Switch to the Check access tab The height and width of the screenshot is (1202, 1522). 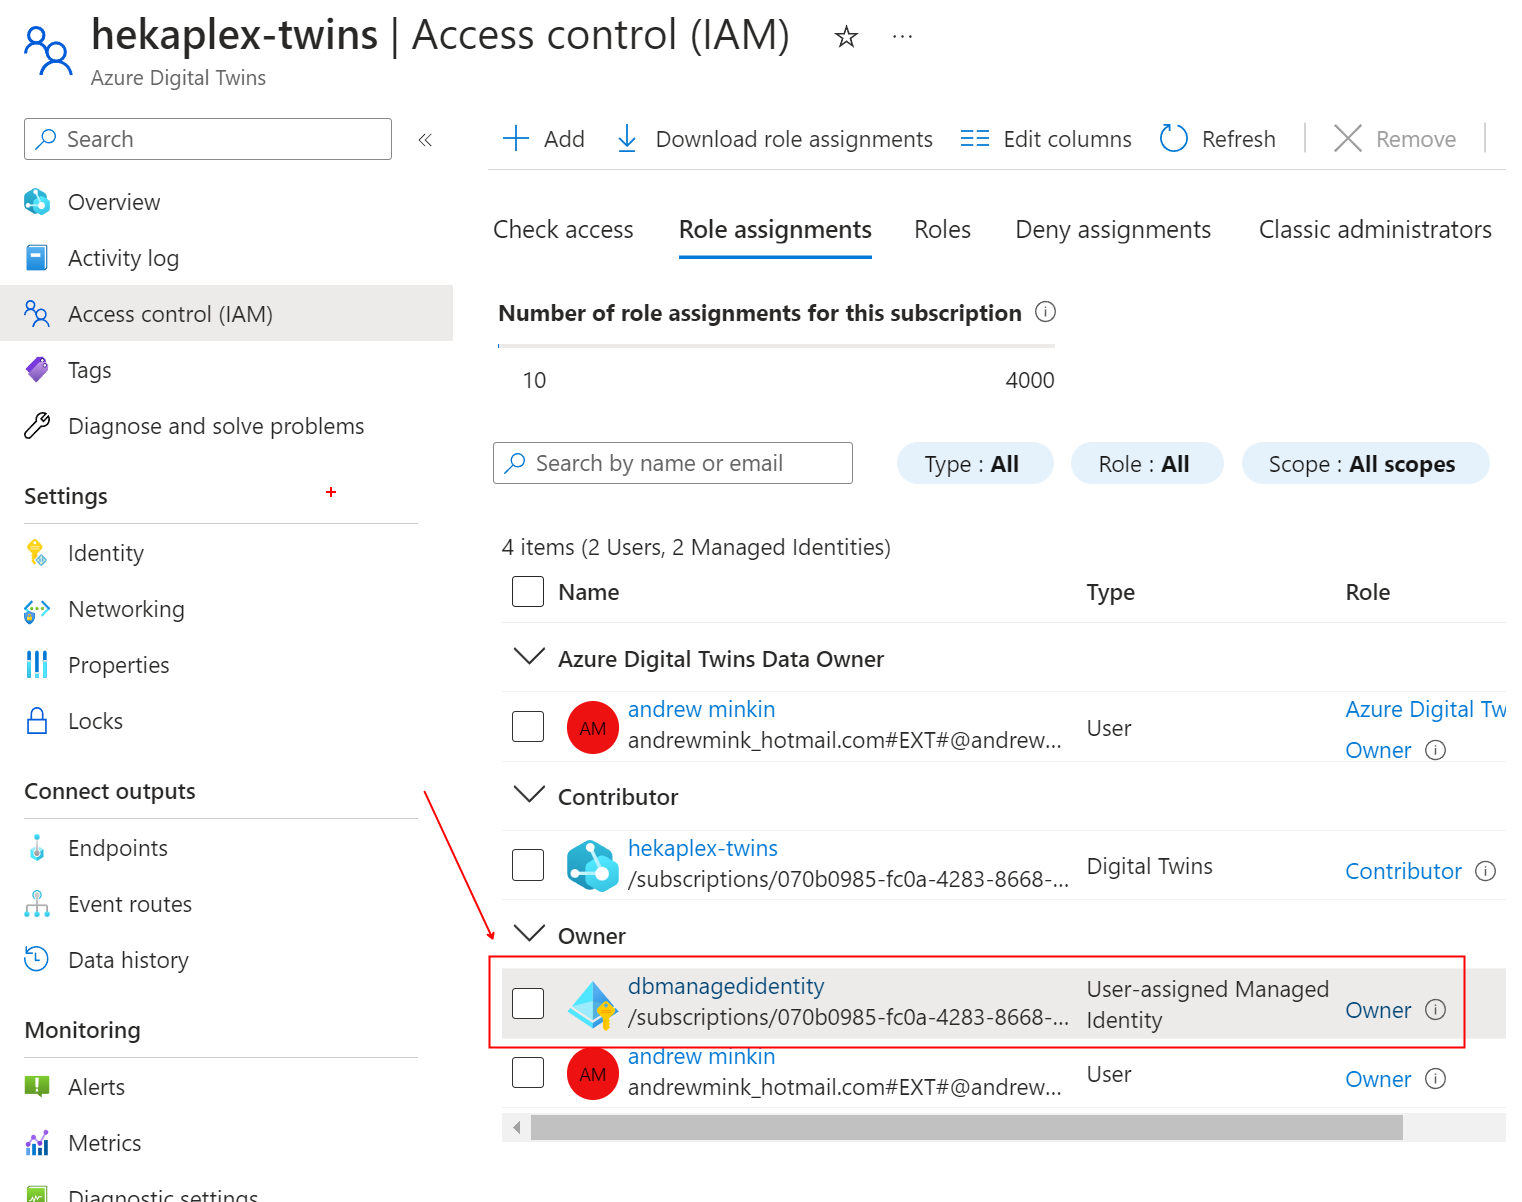click(562, 229)
